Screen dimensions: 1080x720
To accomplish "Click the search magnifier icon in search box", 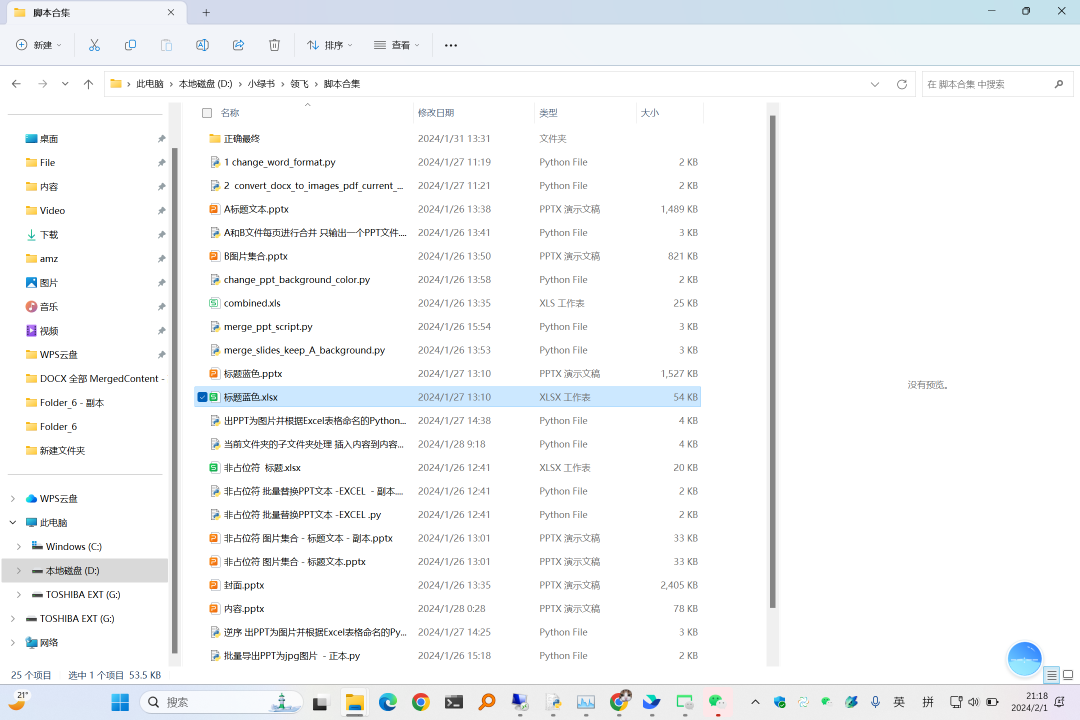I will pyautogui.click(x=1059, y=84).
